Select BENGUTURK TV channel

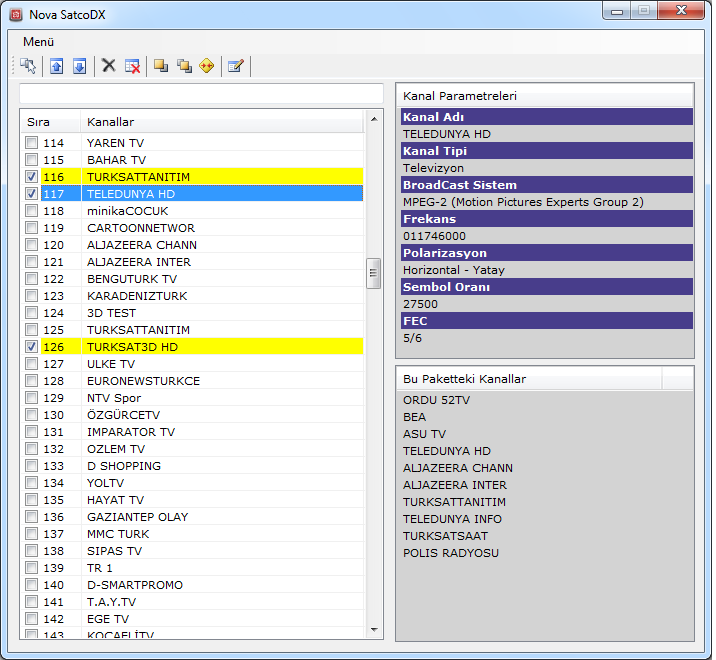192,279
